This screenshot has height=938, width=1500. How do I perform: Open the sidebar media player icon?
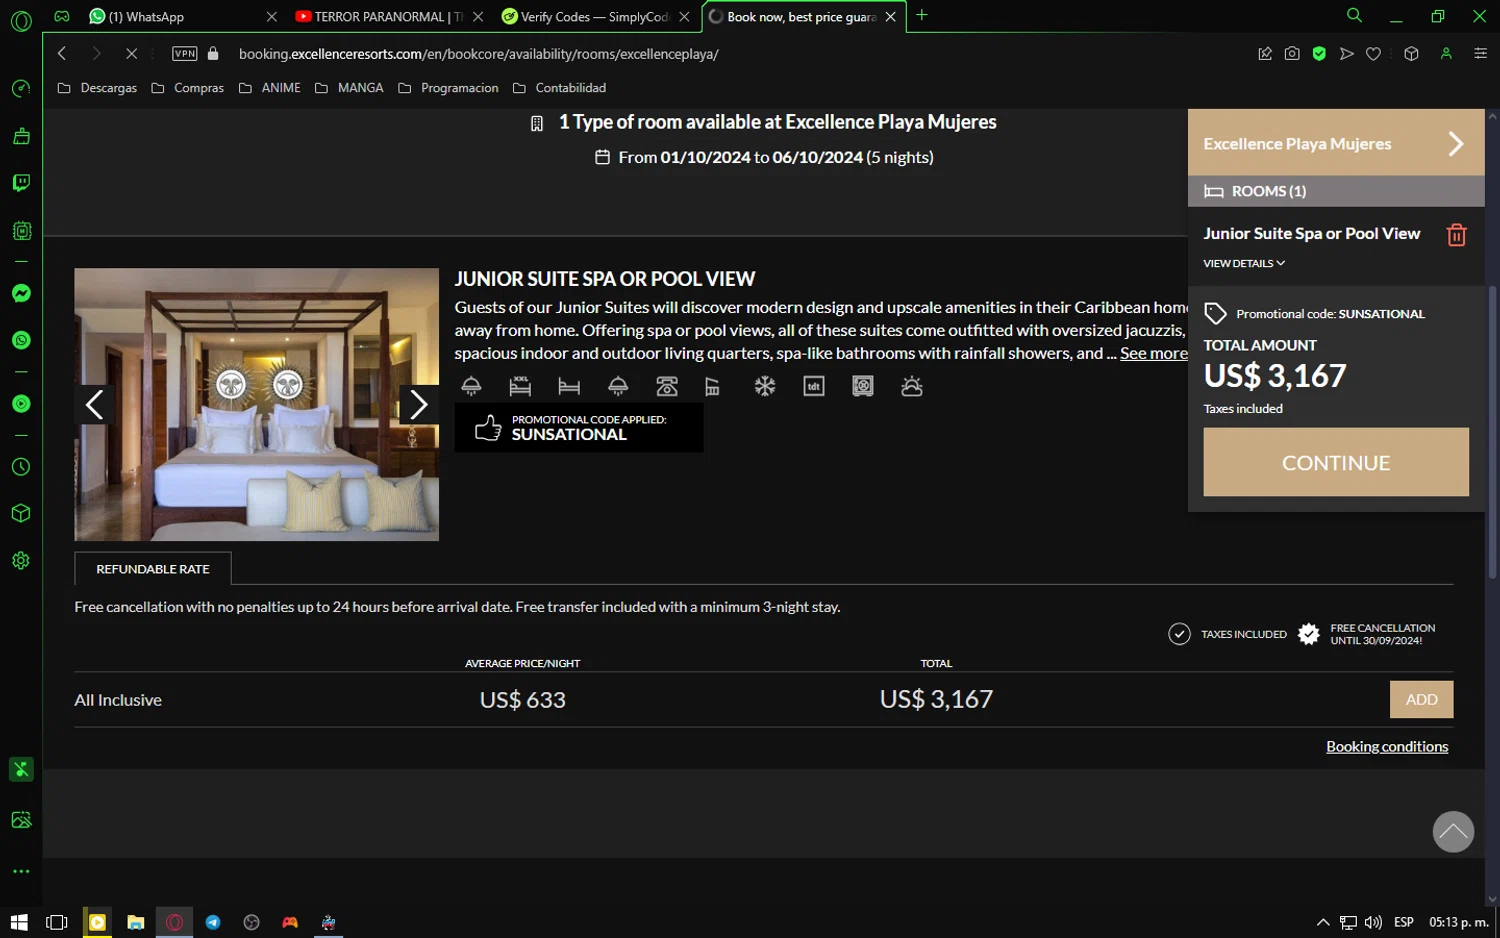(21, 404)
